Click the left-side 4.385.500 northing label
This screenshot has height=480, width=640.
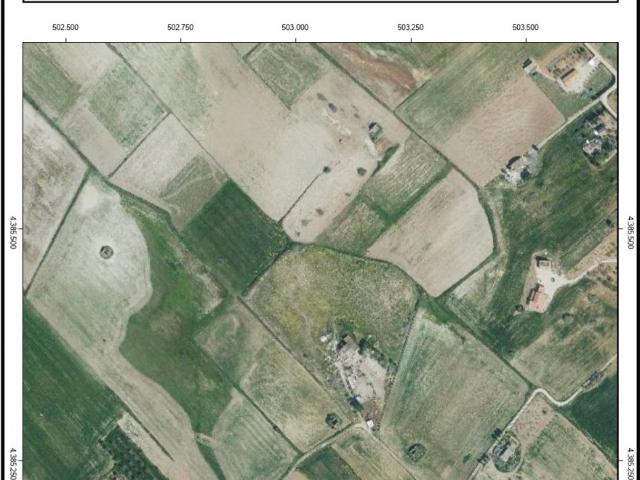[13, 233]
